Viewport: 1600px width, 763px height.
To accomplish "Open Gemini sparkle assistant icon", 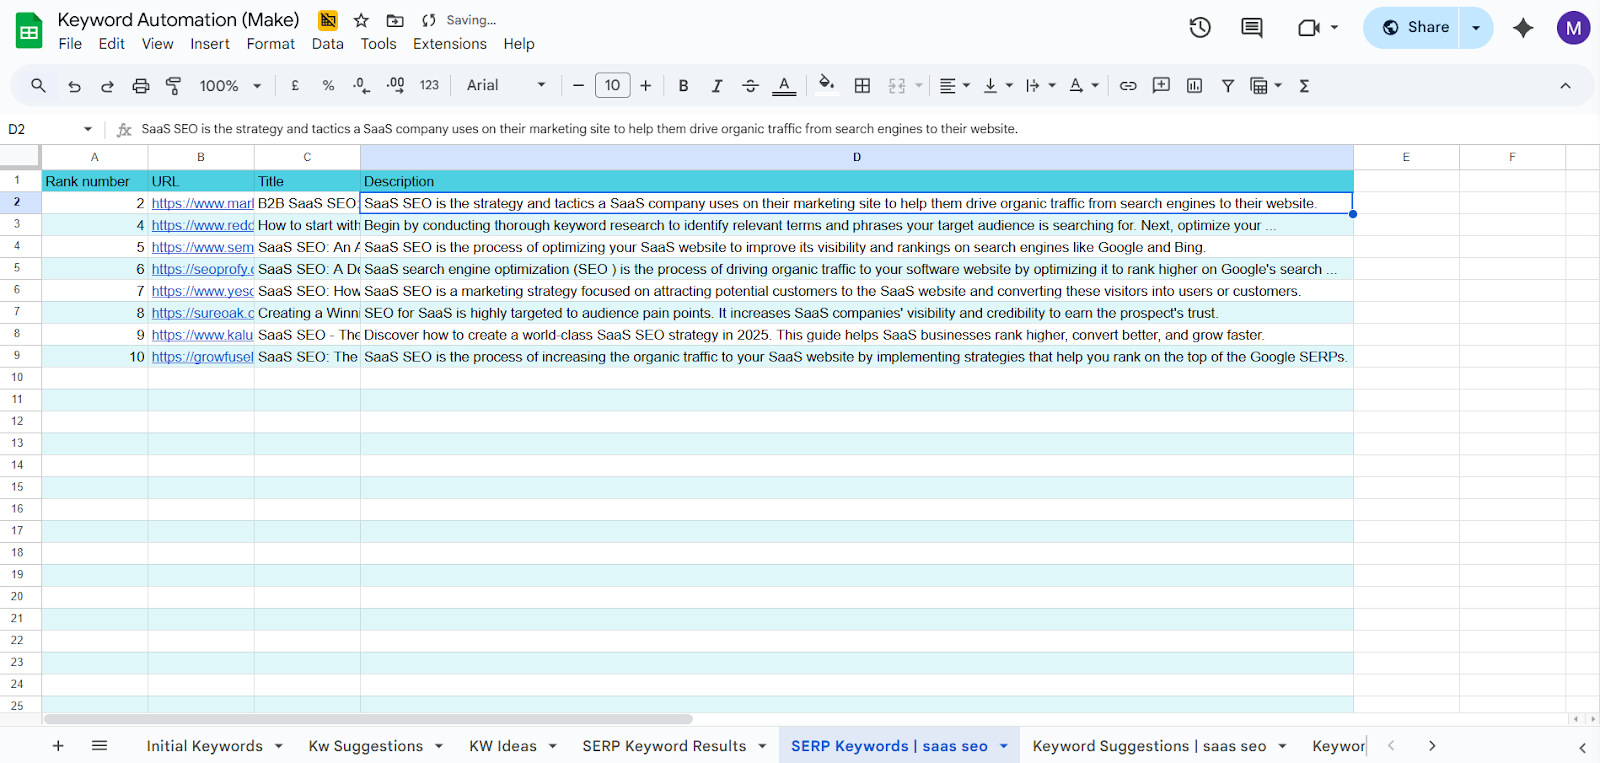I will [1523, 28].
